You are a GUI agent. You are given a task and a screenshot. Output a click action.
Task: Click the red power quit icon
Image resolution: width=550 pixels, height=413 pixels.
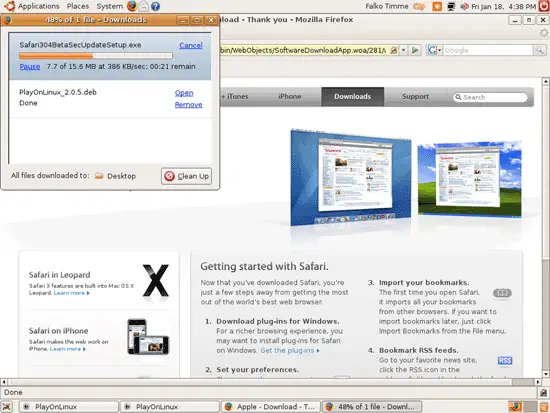click(544, 6)
